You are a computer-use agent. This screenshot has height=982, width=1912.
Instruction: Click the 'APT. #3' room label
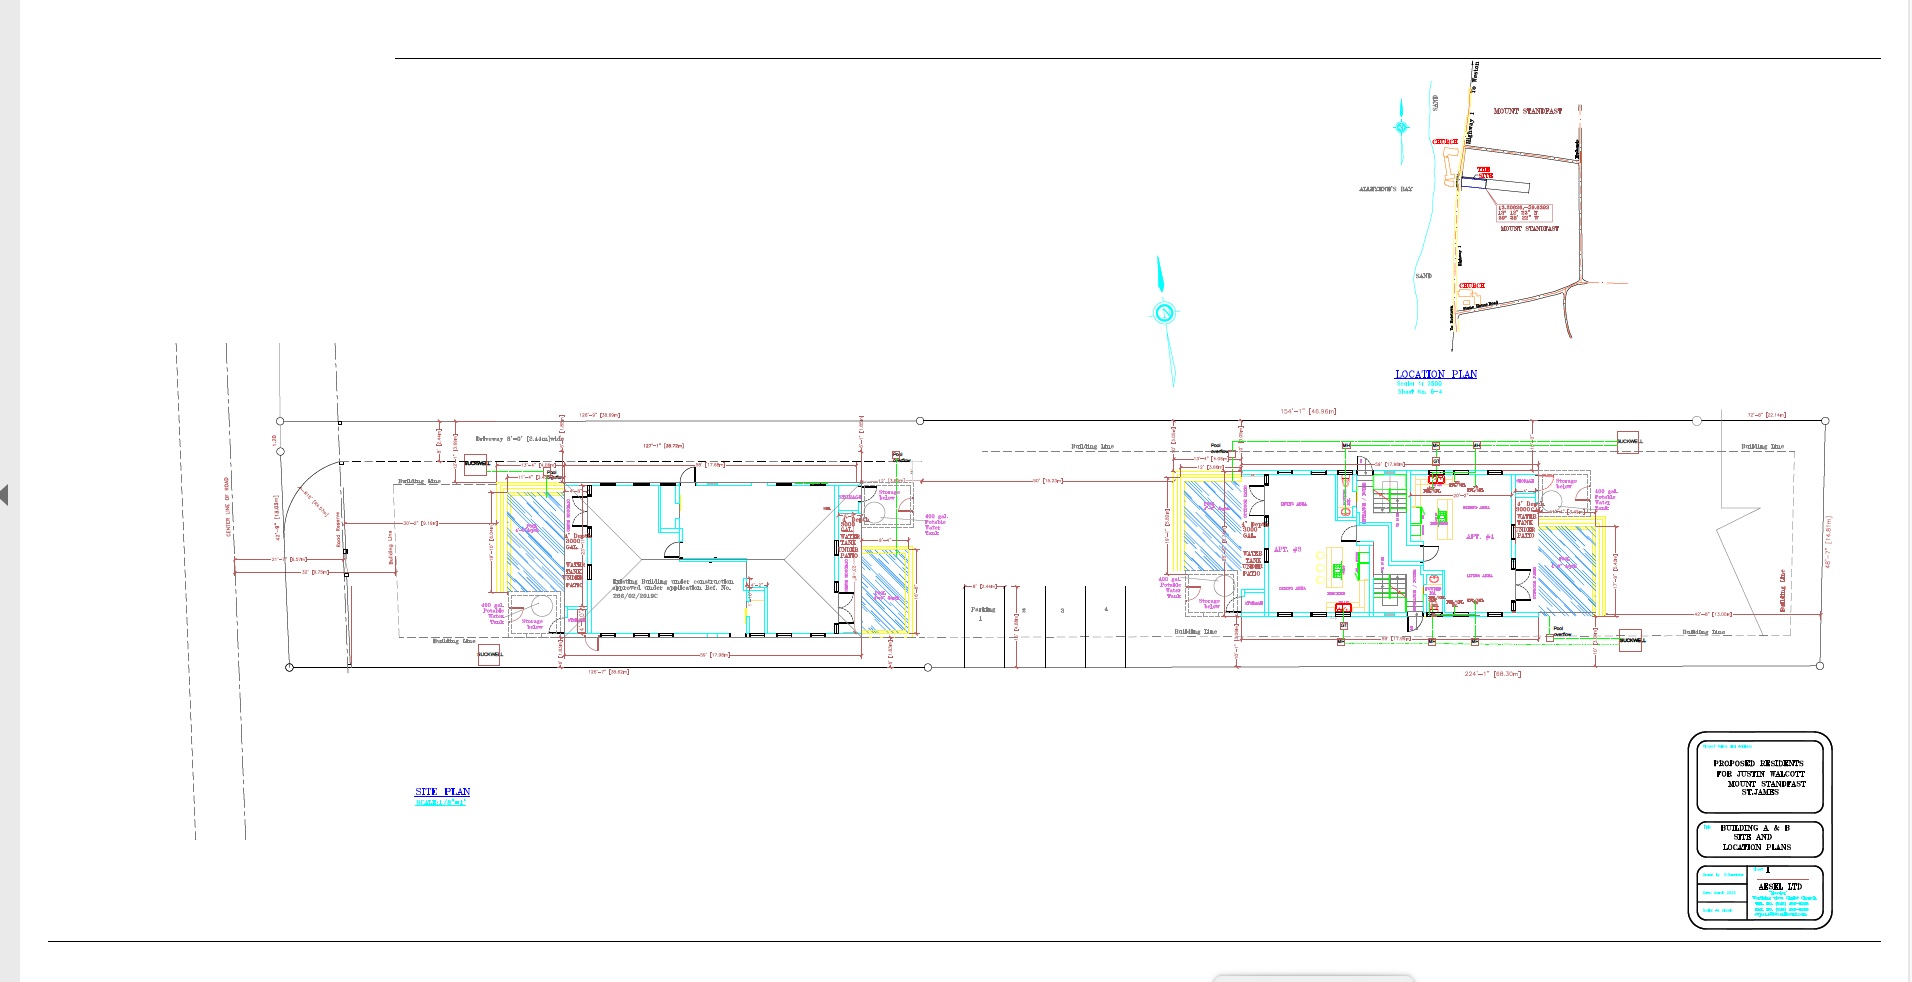point(1287,550)
